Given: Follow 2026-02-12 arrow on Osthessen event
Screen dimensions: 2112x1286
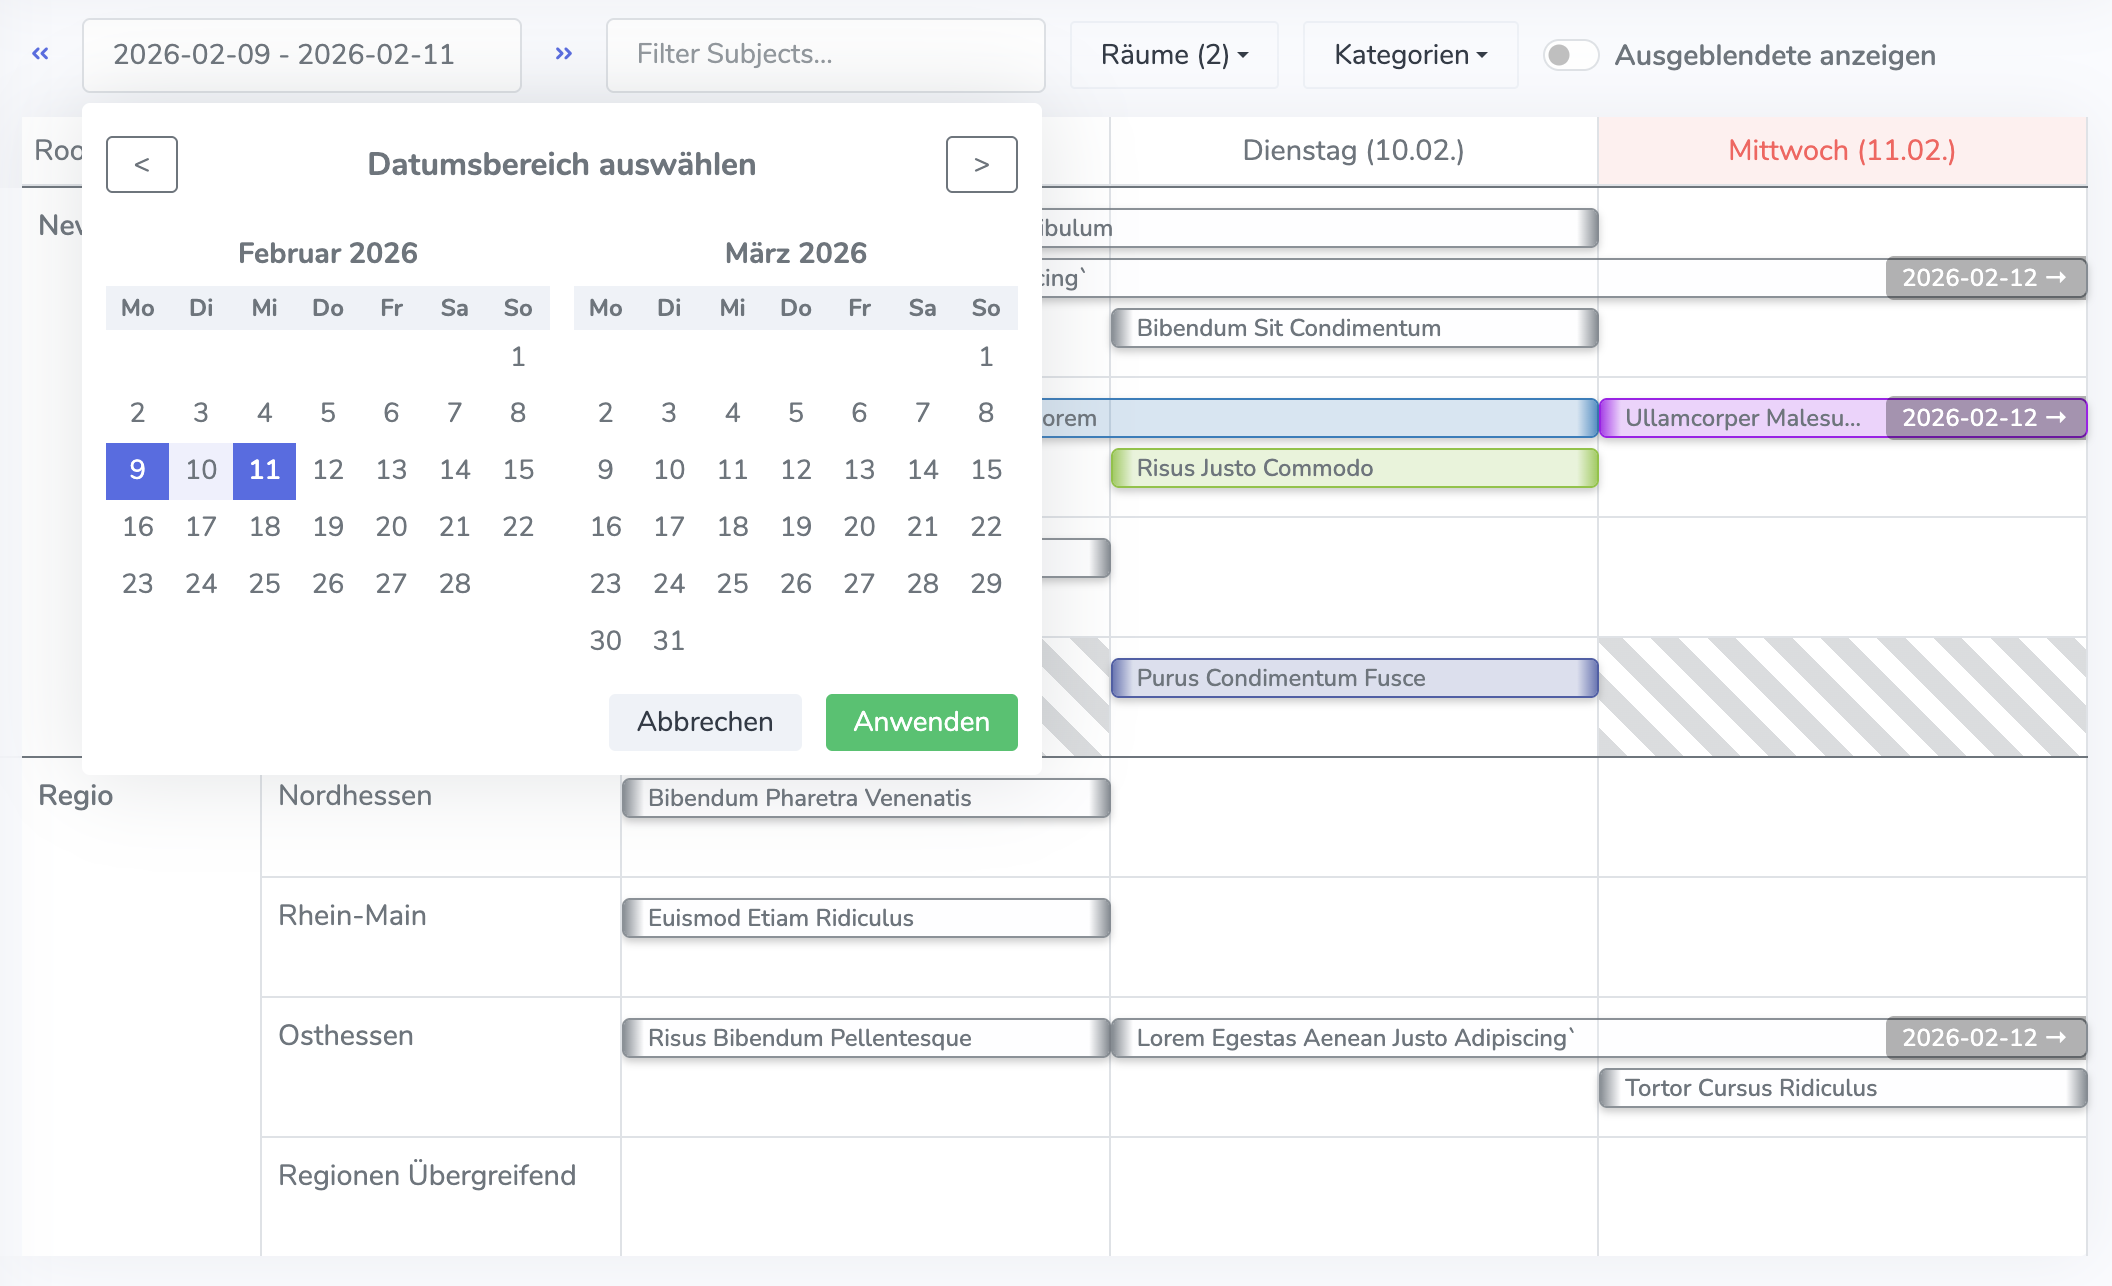Looking at the screenshot, I should pyautogui.click(x=1986, y=1038).
